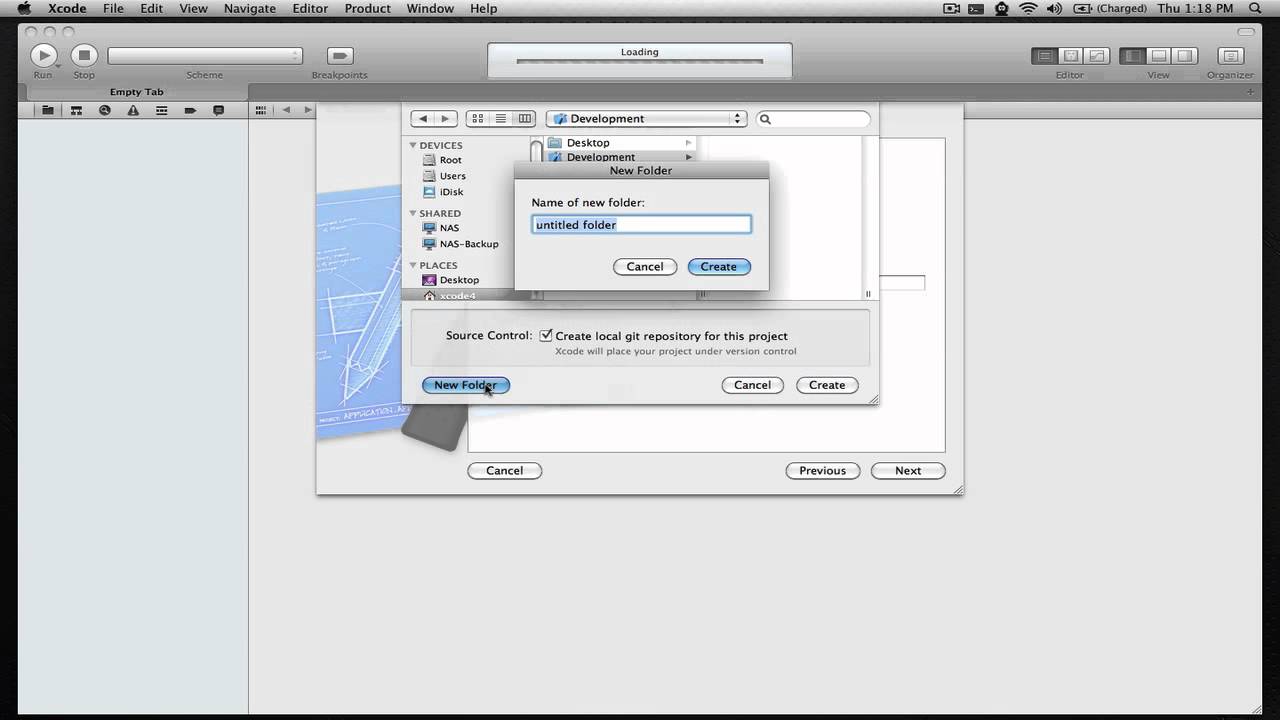
Task: Switch save dialog to column view
Action: pos(525,118)
